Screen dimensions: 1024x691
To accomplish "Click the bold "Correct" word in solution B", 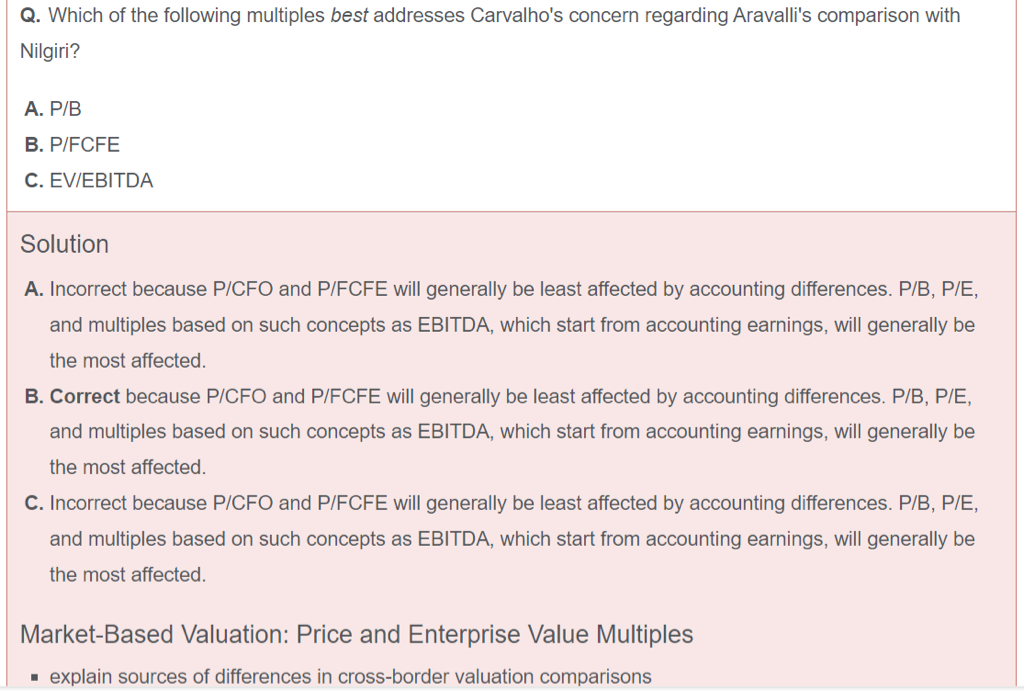I will [85, 396].
